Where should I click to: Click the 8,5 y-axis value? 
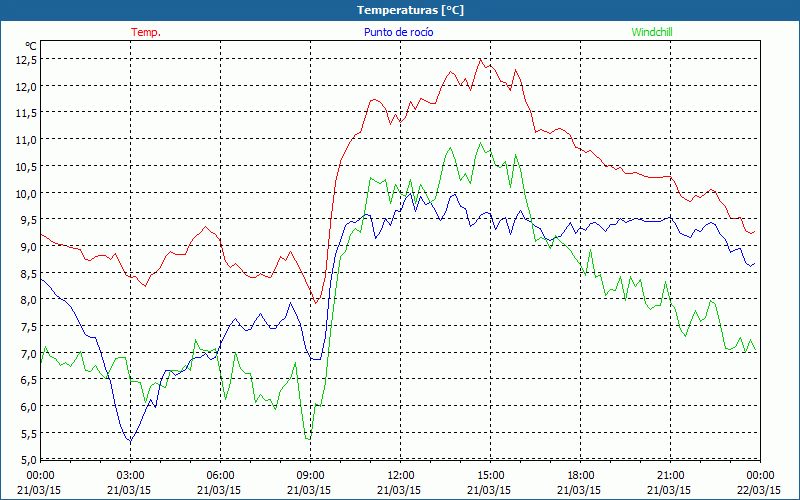[28, 273]
